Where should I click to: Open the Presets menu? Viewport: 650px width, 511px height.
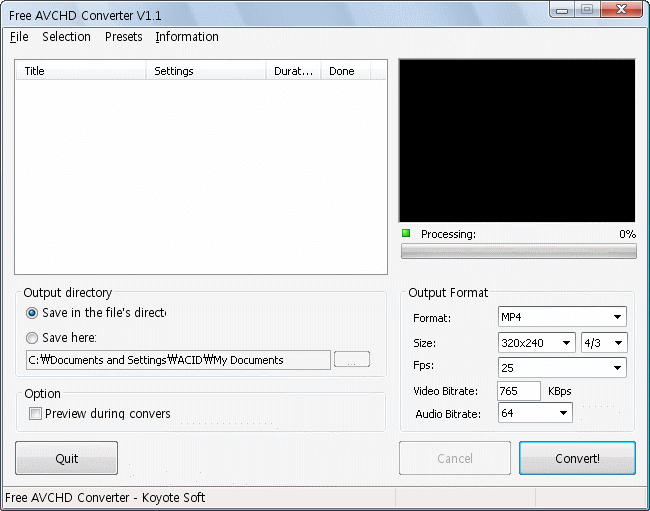tap(124, 37)
